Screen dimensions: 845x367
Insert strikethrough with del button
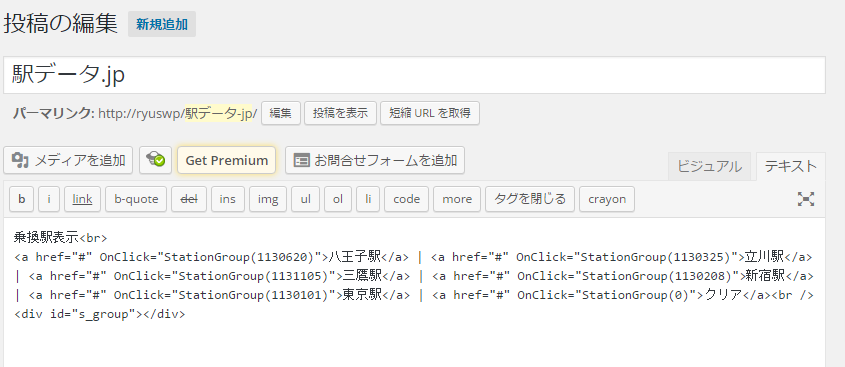click(189, 199)
